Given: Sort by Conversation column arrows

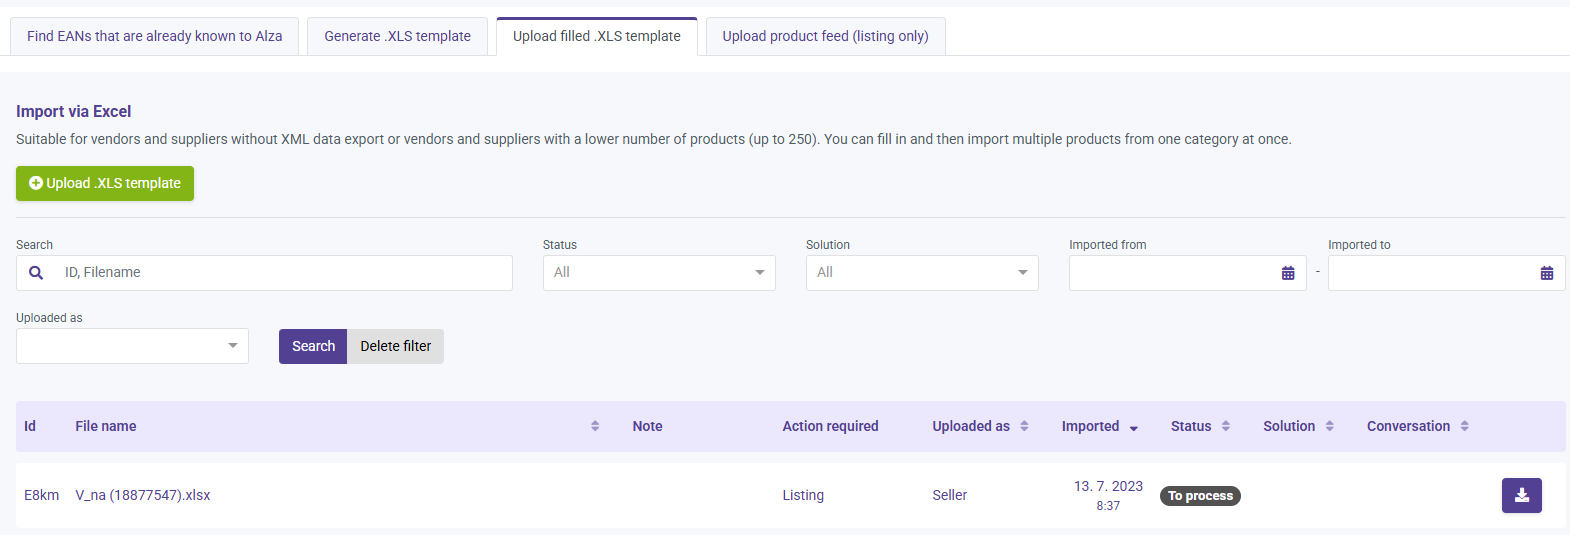Looking at the screenshot, I should [1465, 426].
